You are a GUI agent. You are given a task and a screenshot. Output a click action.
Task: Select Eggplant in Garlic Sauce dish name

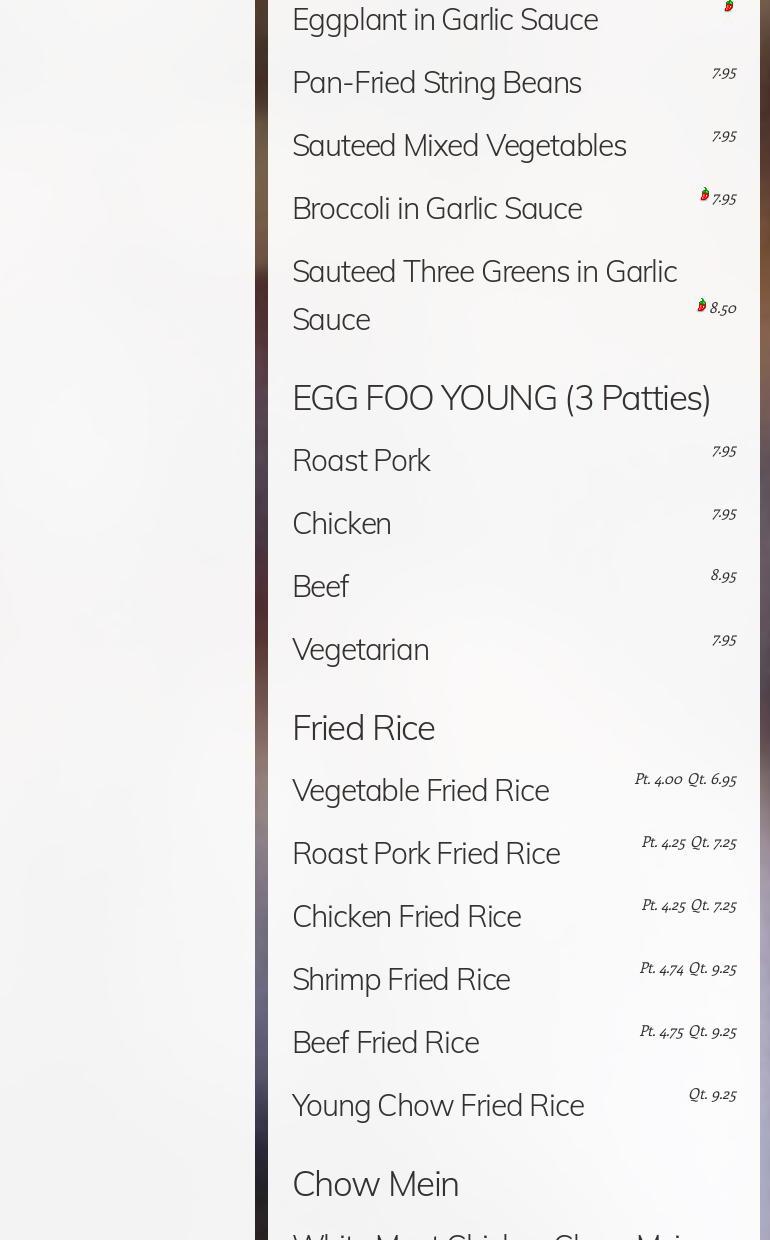tap(445, 20)
